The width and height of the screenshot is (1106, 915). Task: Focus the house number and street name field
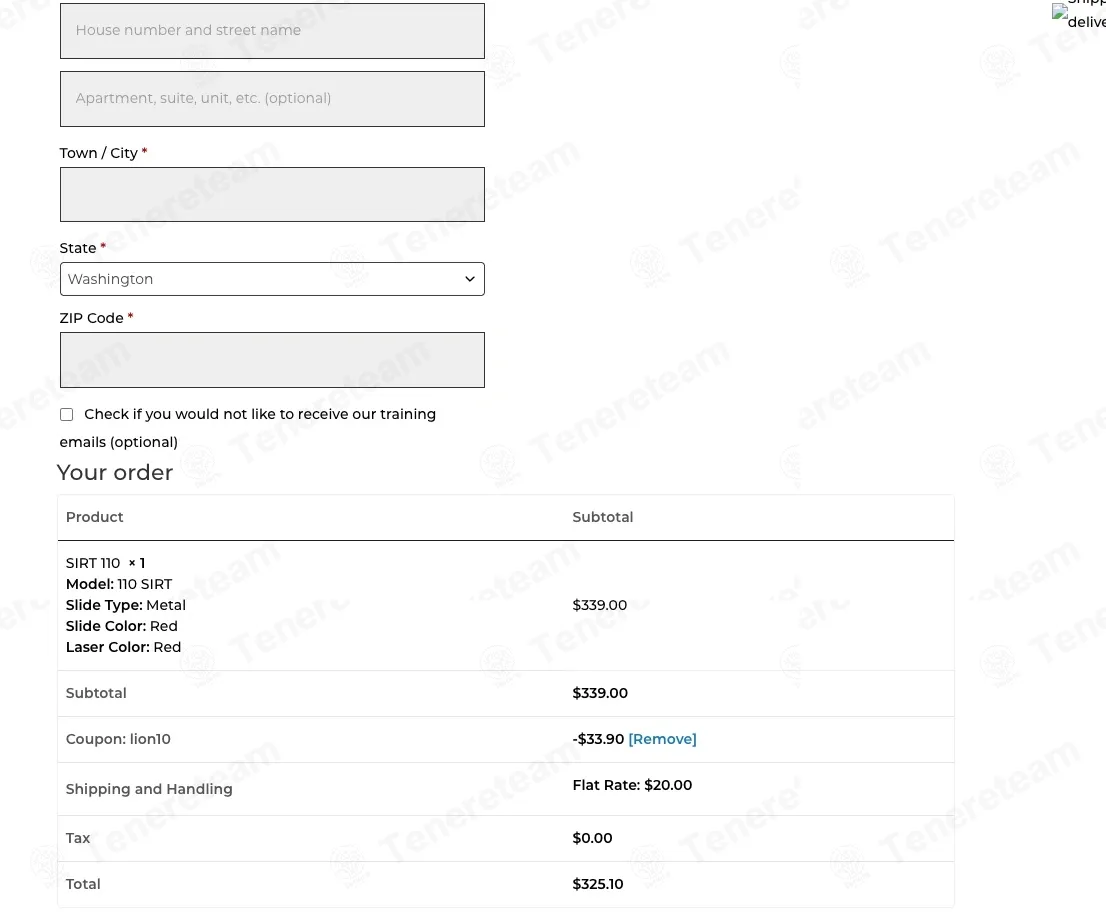(272, 31)
